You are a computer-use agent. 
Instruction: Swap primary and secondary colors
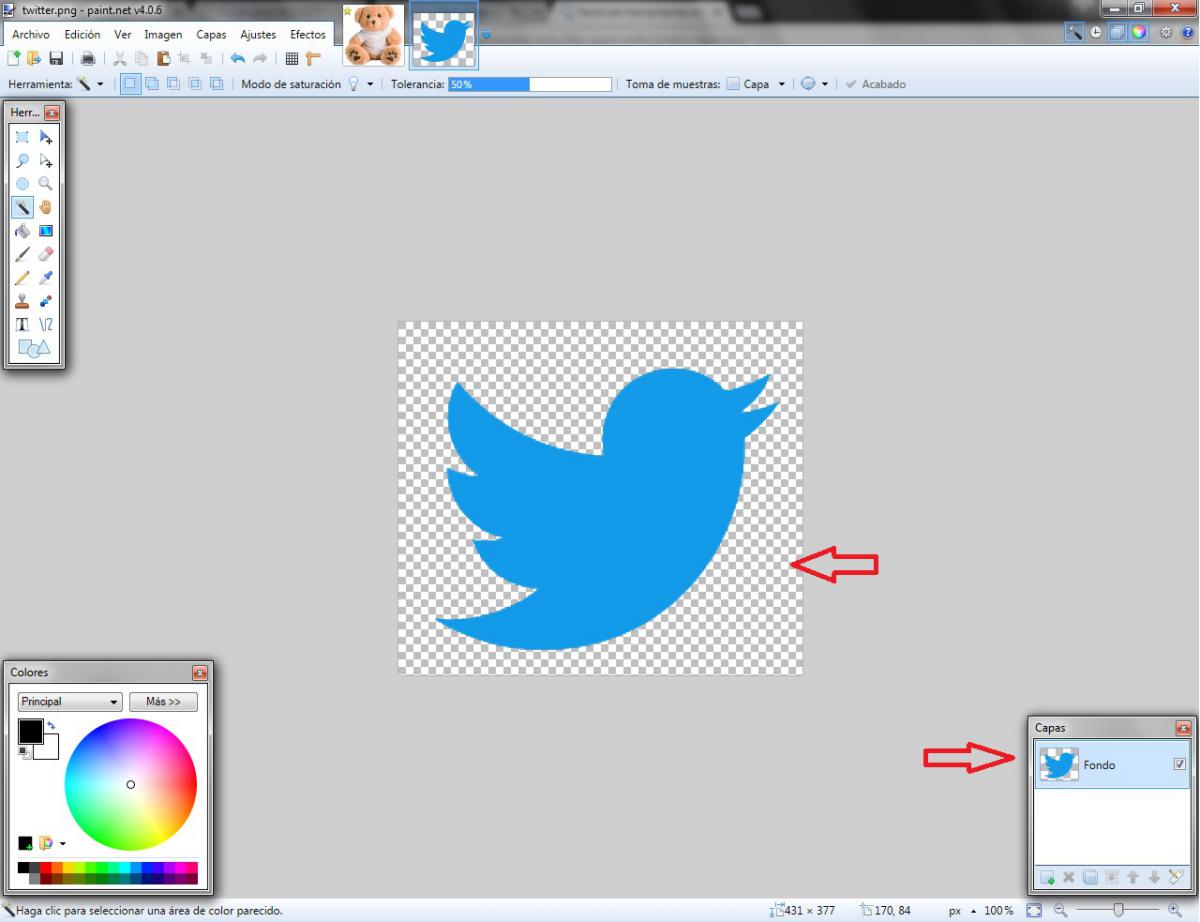pos(51,725)
